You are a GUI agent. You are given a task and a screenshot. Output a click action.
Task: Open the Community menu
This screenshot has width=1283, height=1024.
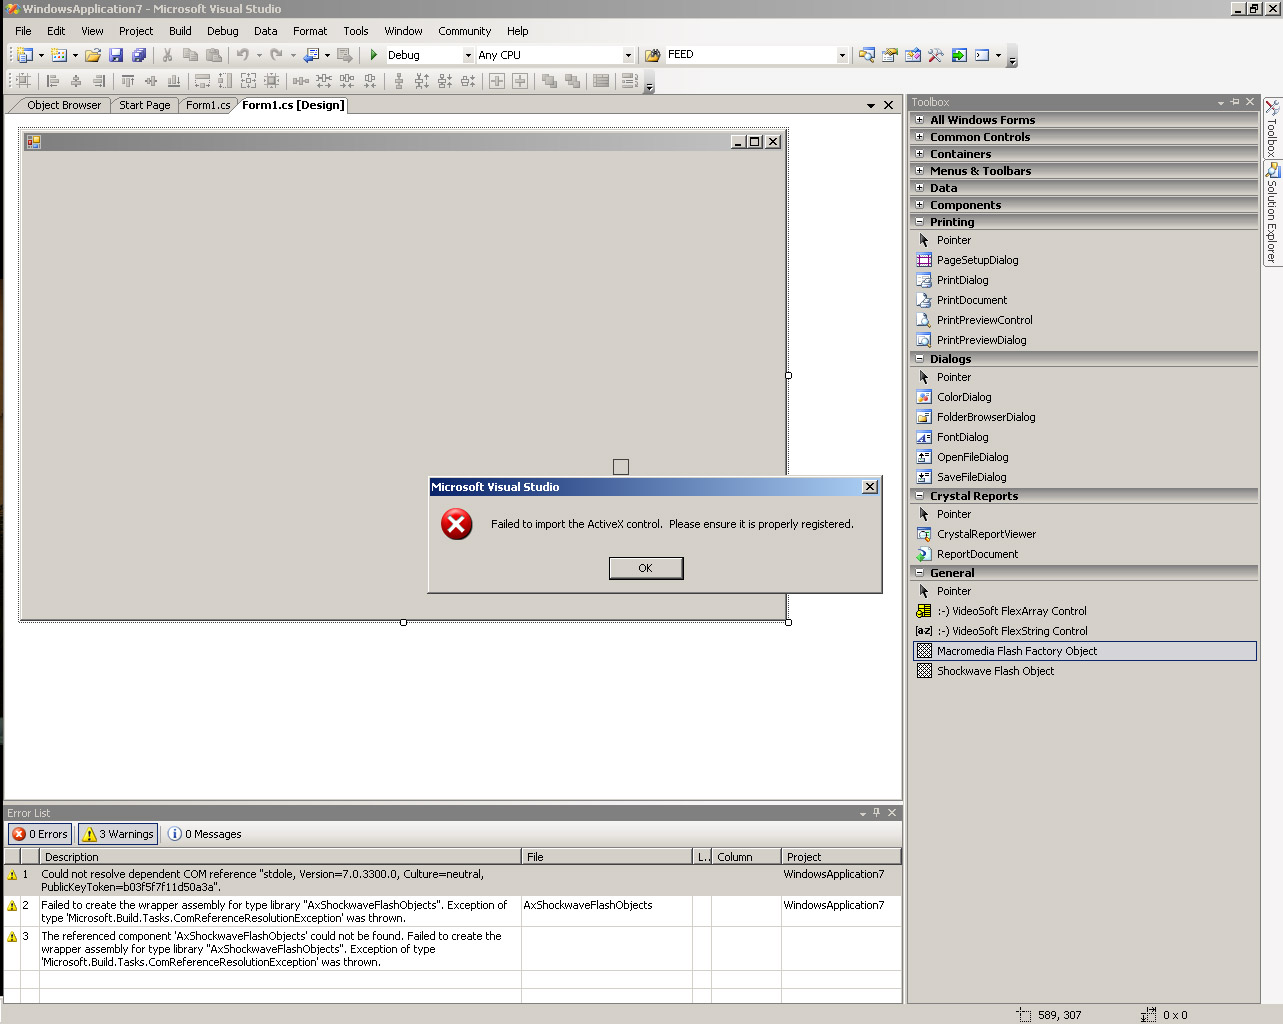[x=464, y=31]
